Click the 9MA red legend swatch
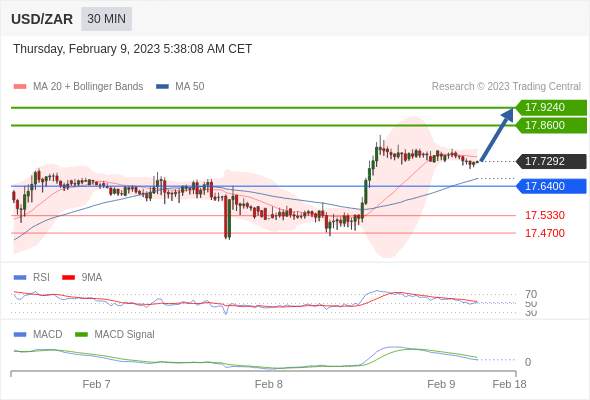This screenshot has width=590, height=400. [x=68, y=278]
